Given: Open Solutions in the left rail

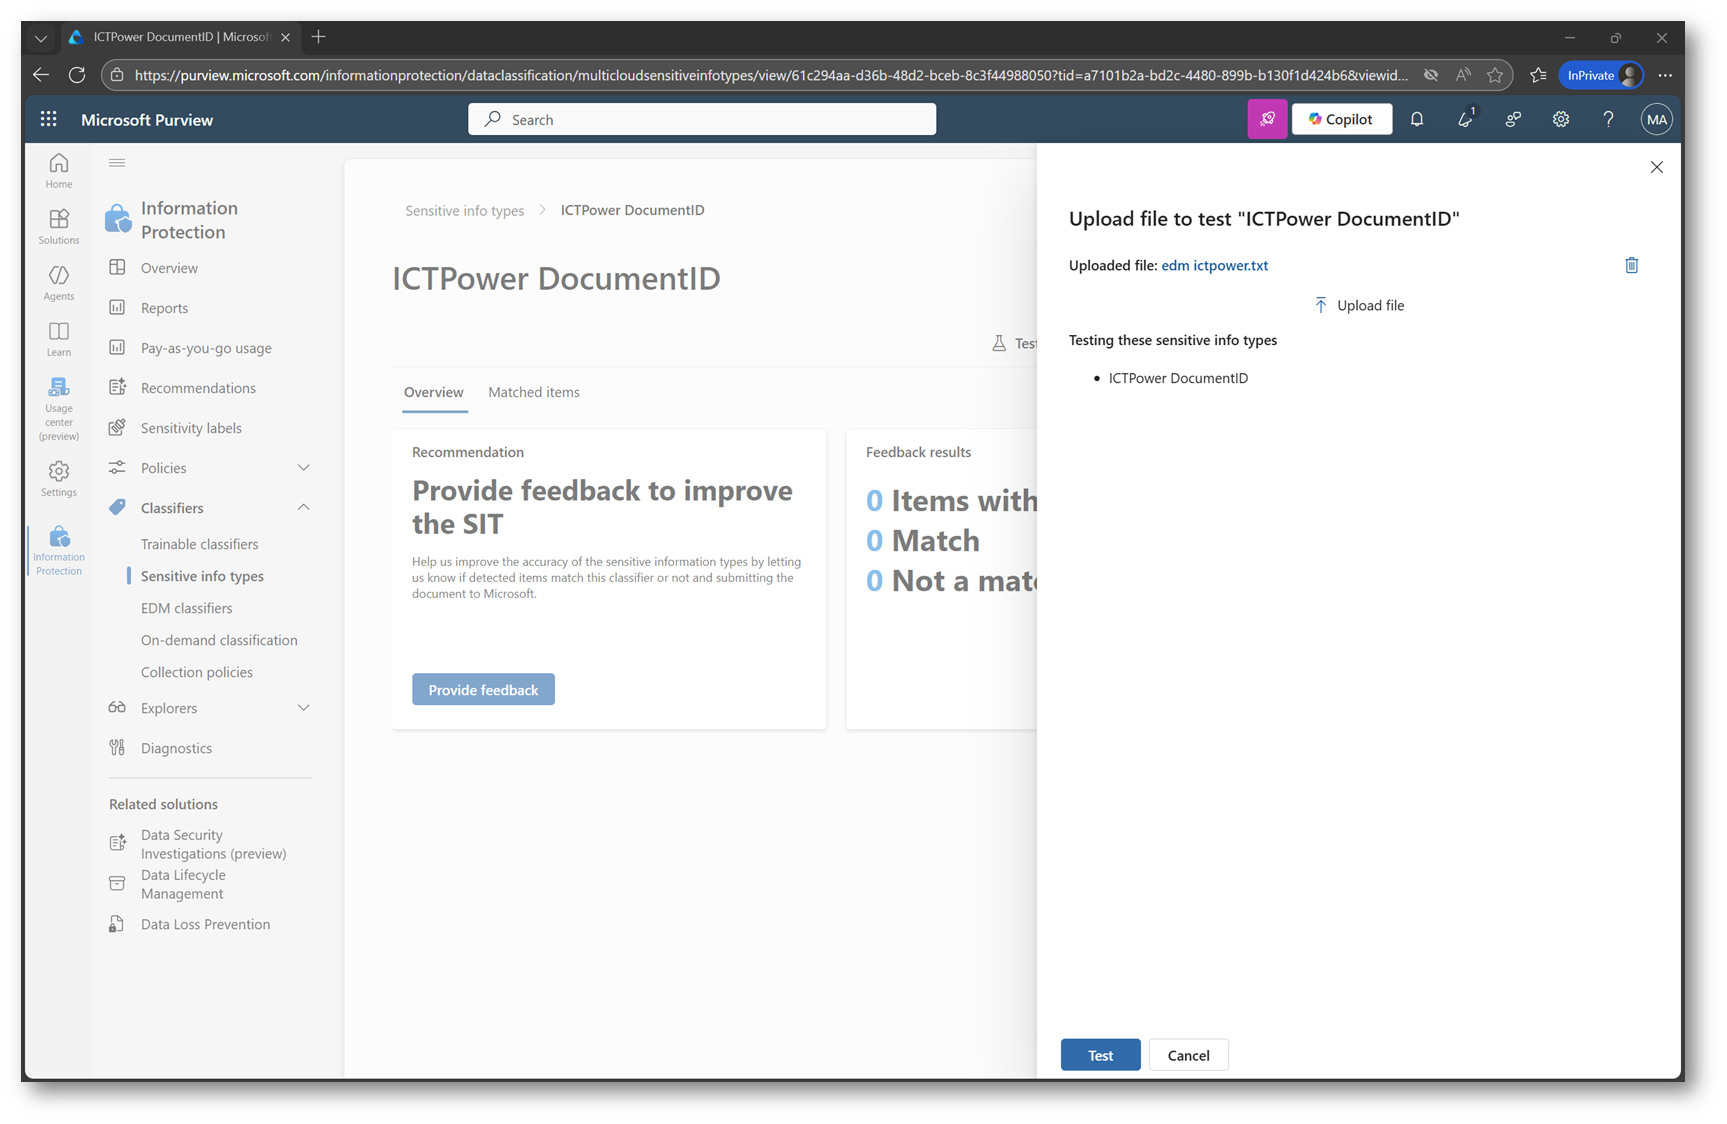Looking at the screenshot, I should click(x=59, y=226).
